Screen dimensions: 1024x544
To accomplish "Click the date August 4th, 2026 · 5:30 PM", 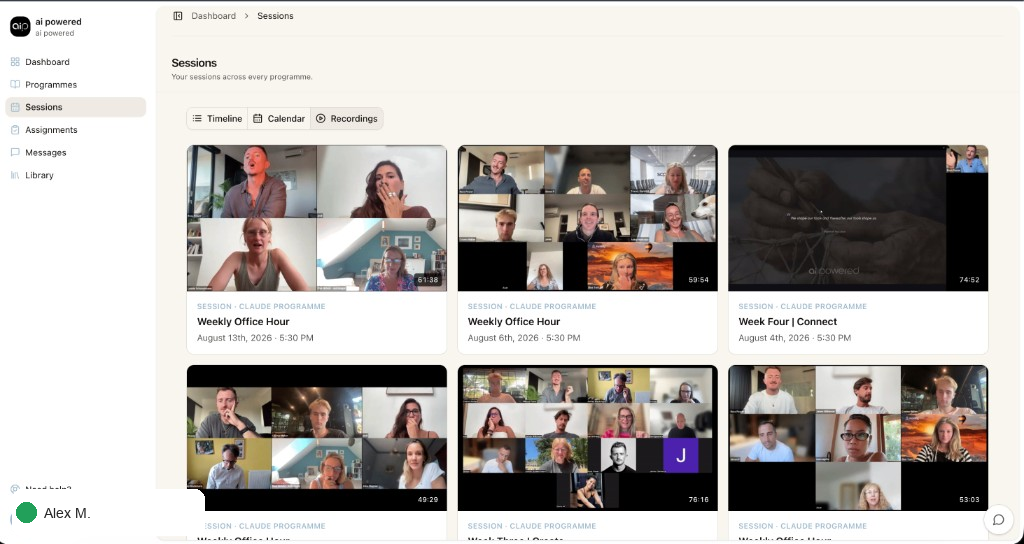I will pyautogui.click(x=795, y=338).
